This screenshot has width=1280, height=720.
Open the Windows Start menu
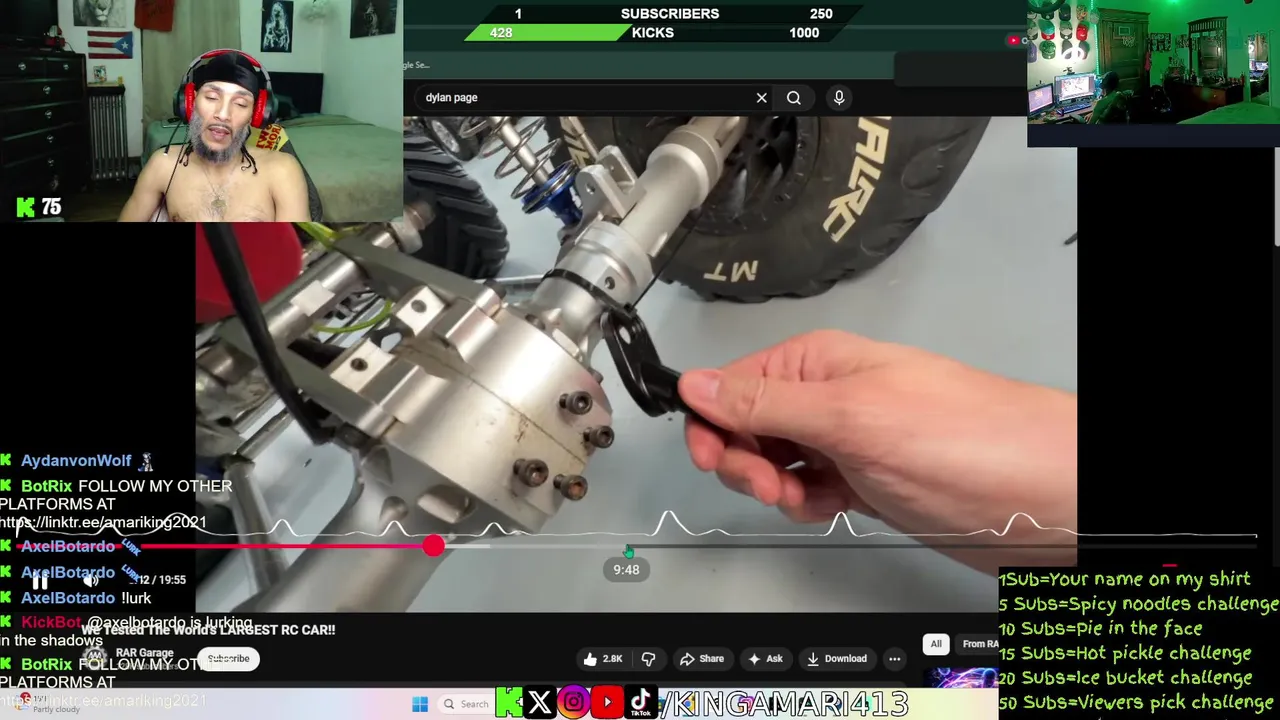click(420, 704)
